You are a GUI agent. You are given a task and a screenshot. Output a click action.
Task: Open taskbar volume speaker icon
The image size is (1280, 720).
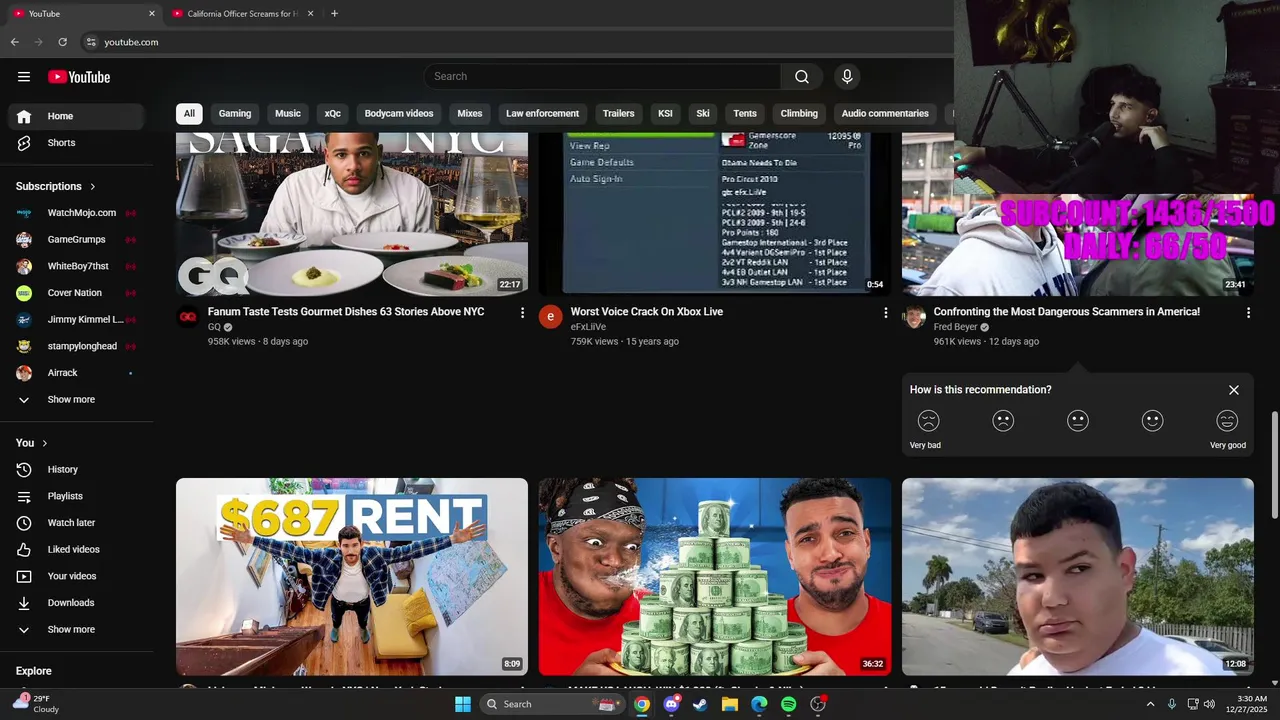pos(1208,704)
